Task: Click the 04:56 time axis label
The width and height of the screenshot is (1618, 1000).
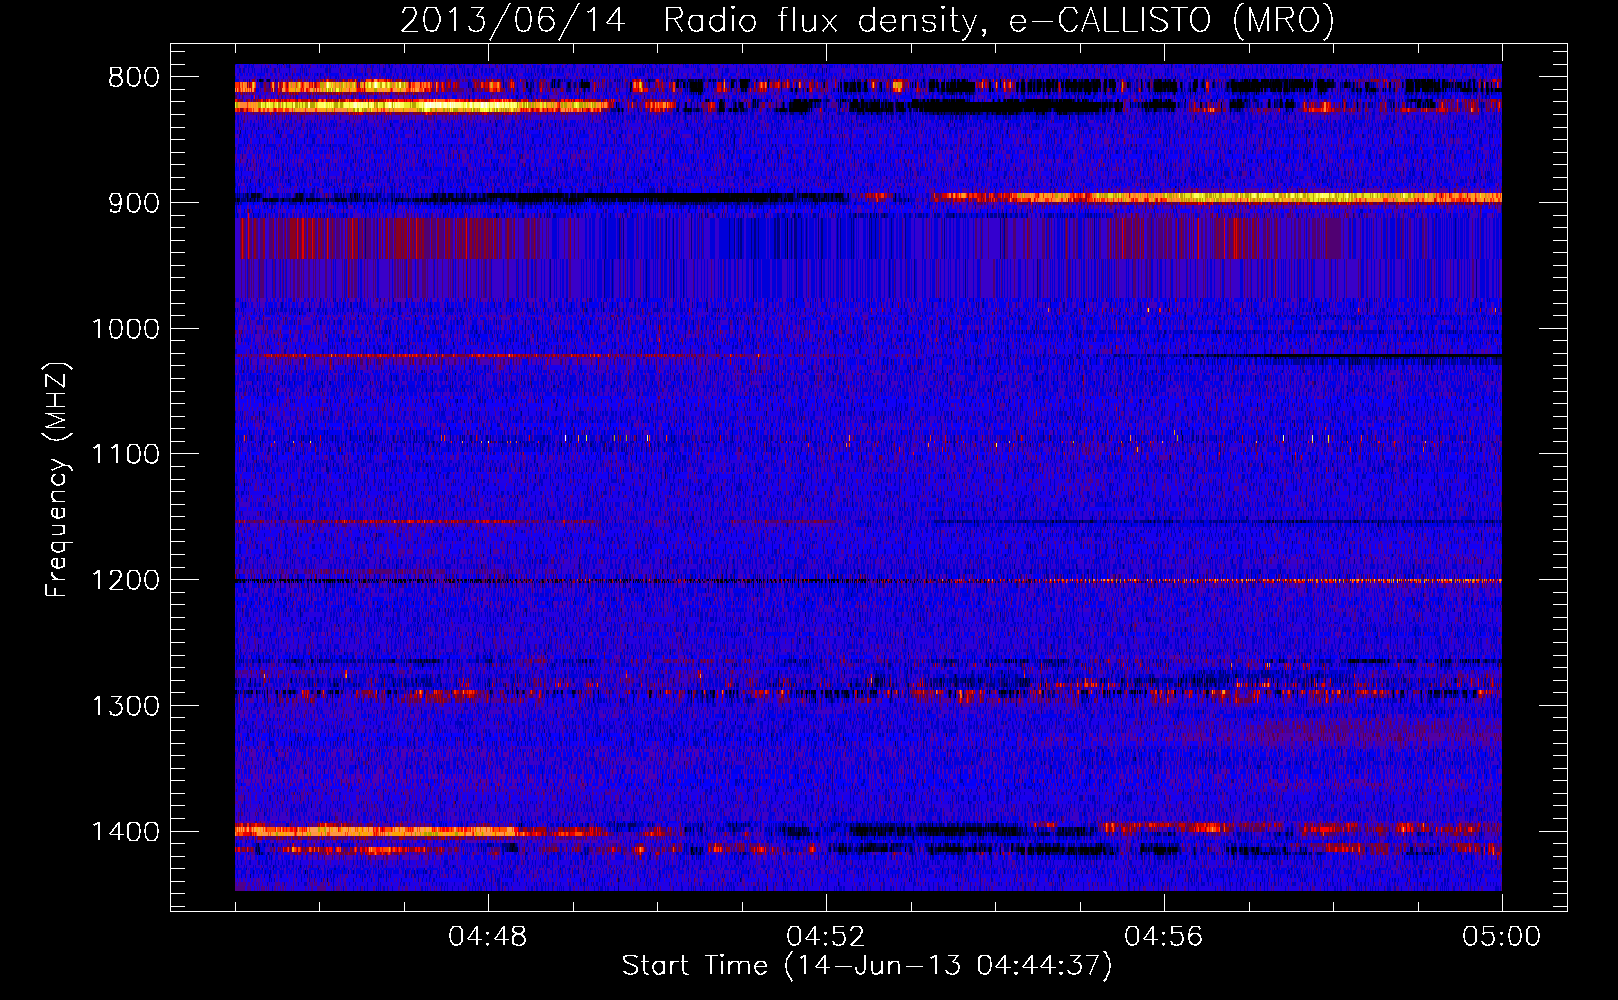Action: [1164, 937]
